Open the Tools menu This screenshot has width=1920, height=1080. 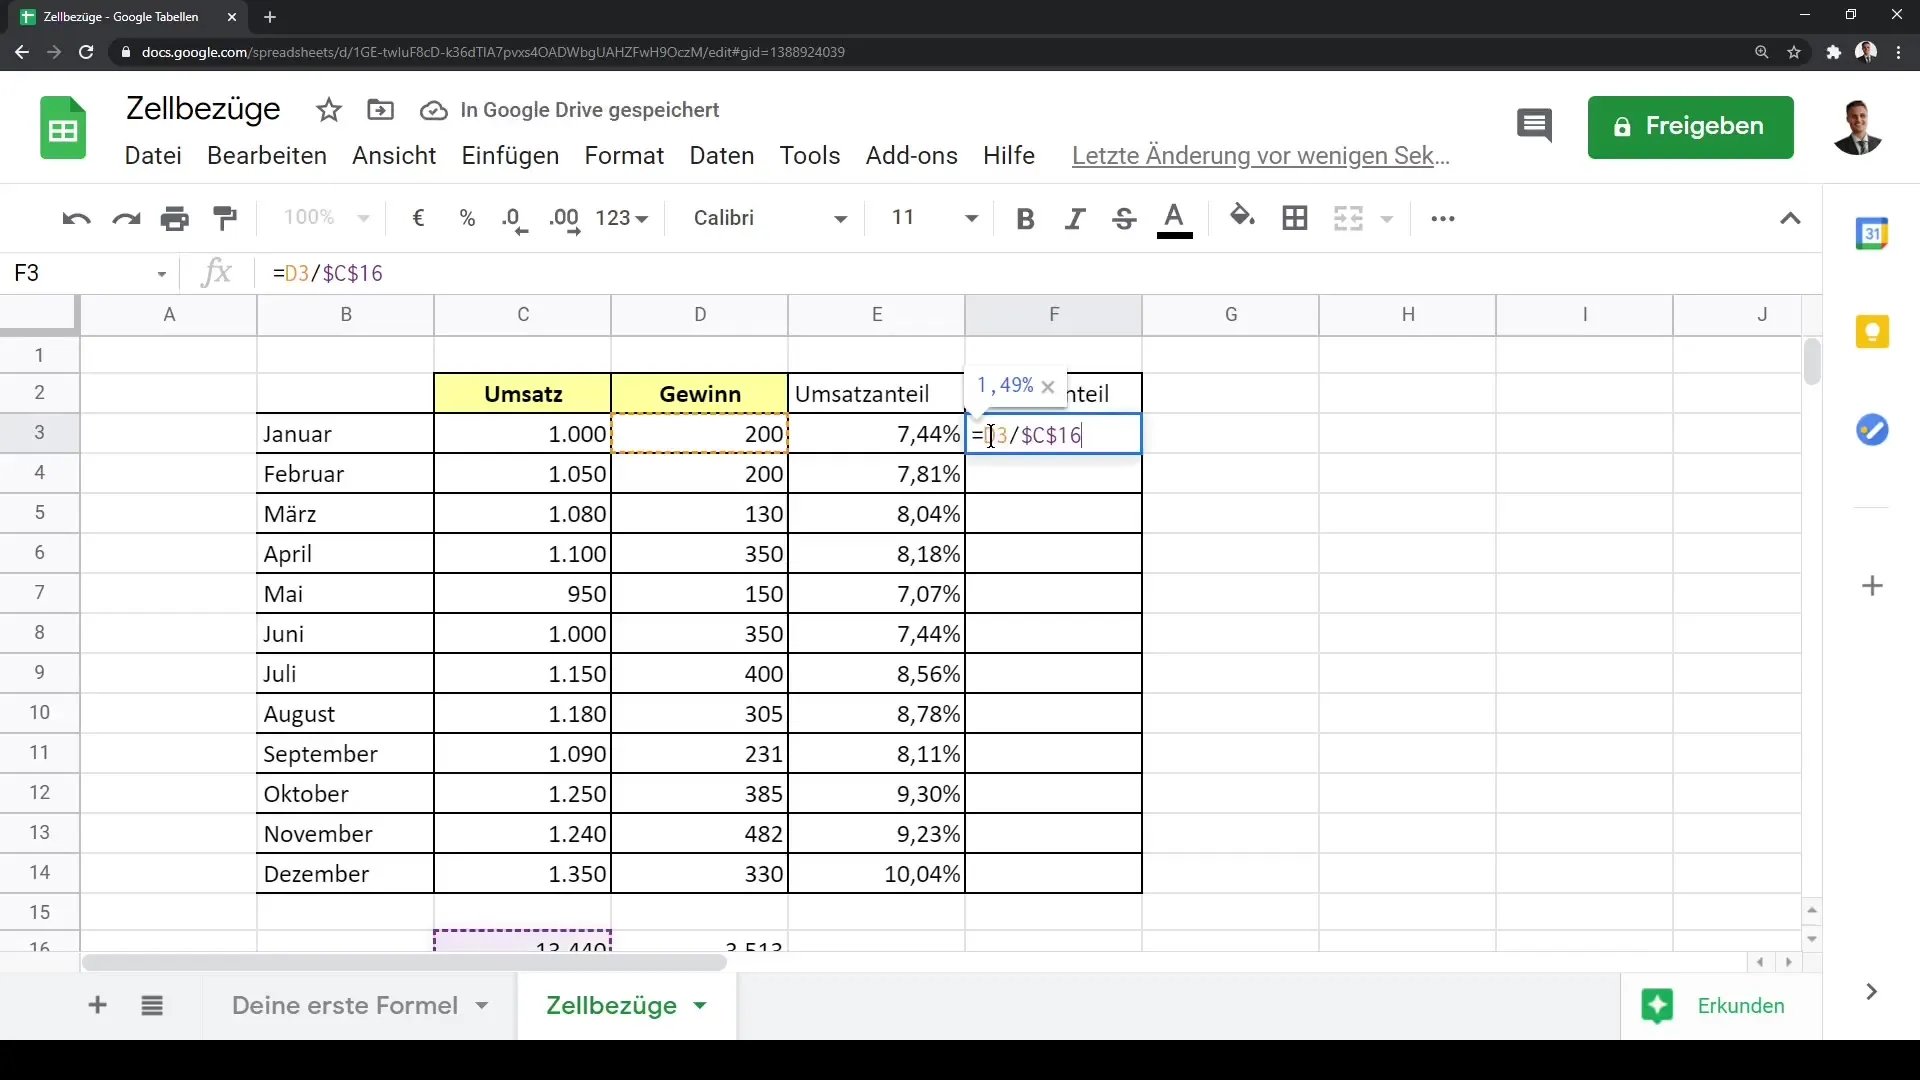click(810, 156)
